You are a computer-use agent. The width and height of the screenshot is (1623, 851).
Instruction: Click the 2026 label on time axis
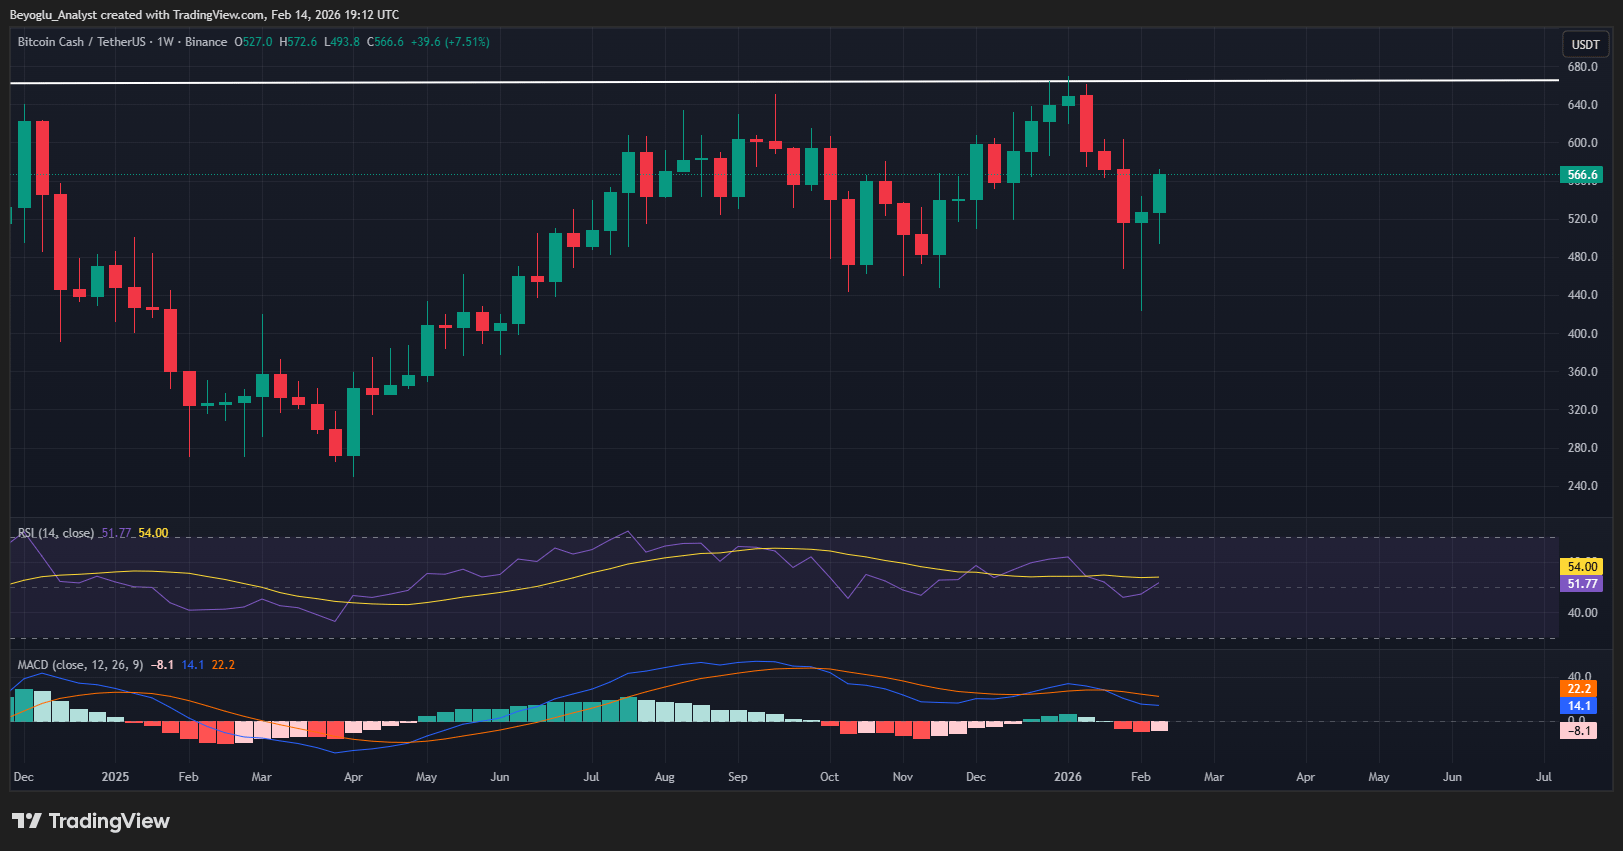[1068, 777]
